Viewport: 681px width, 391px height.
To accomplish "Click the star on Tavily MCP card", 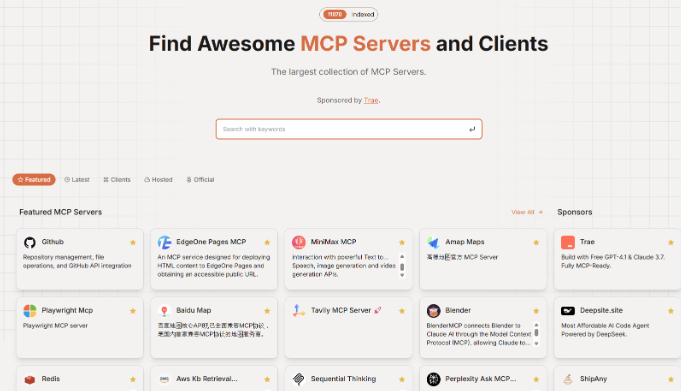I will [x=402, y=311].
